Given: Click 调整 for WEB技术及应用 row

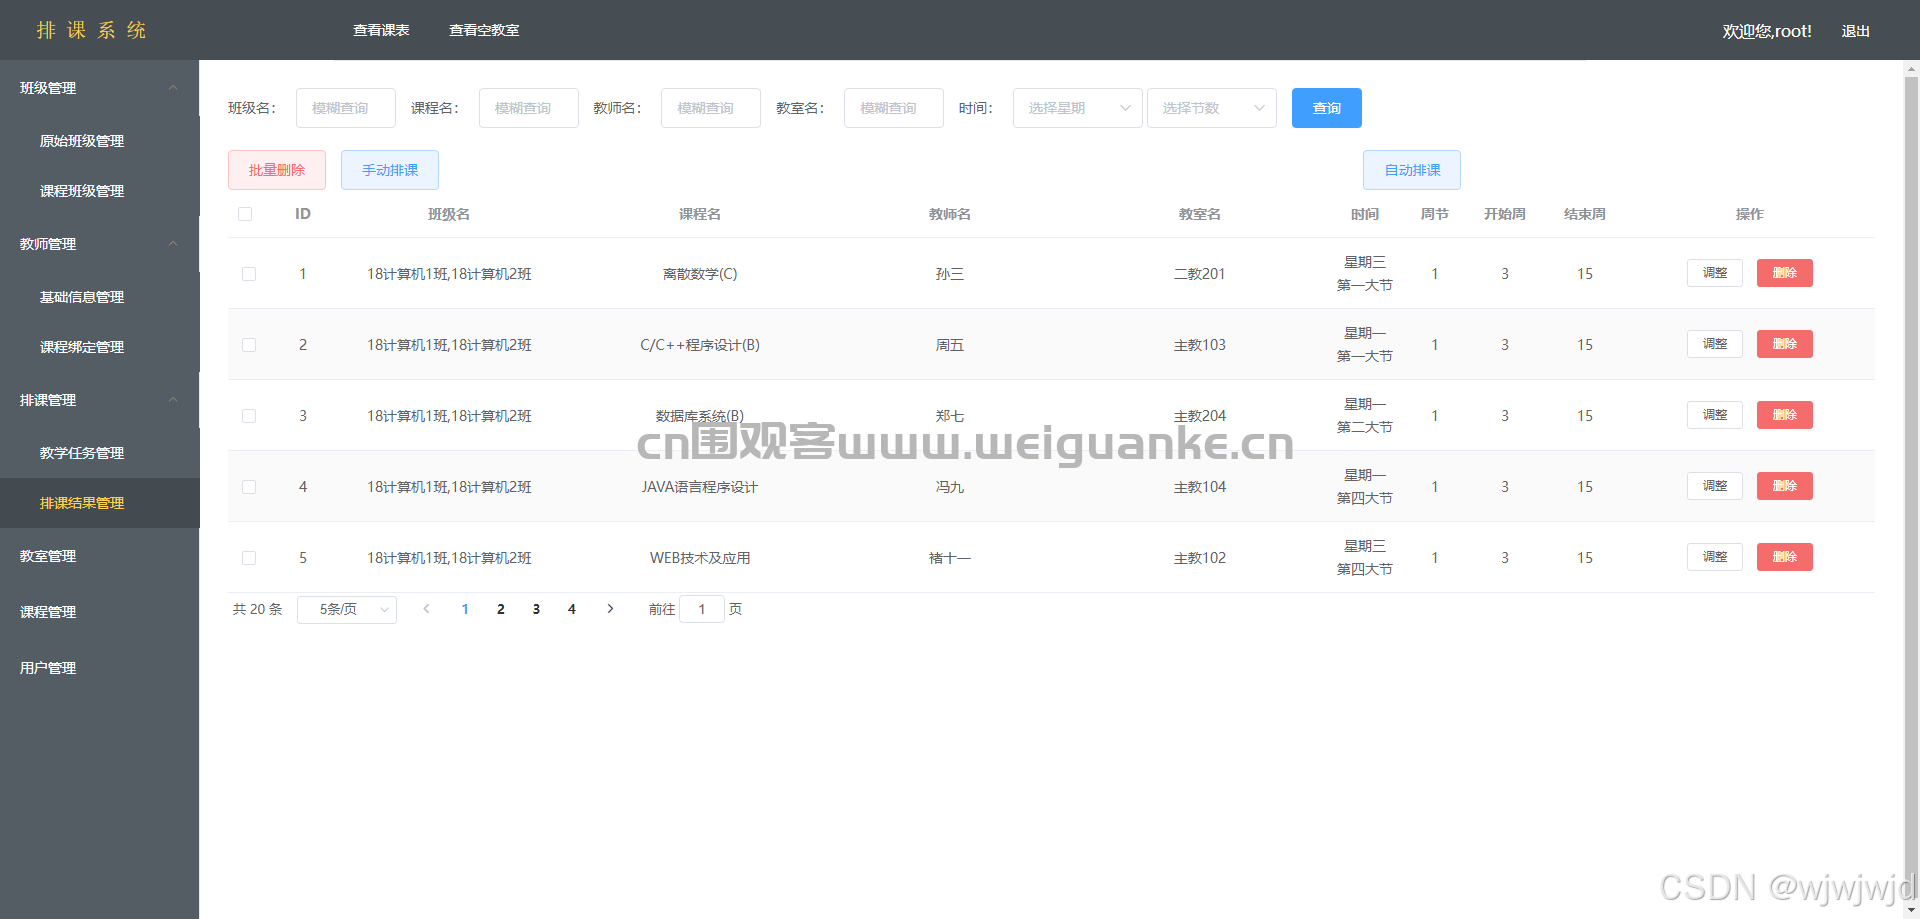Looking at the screenshot, I should tap(1715, 557).
